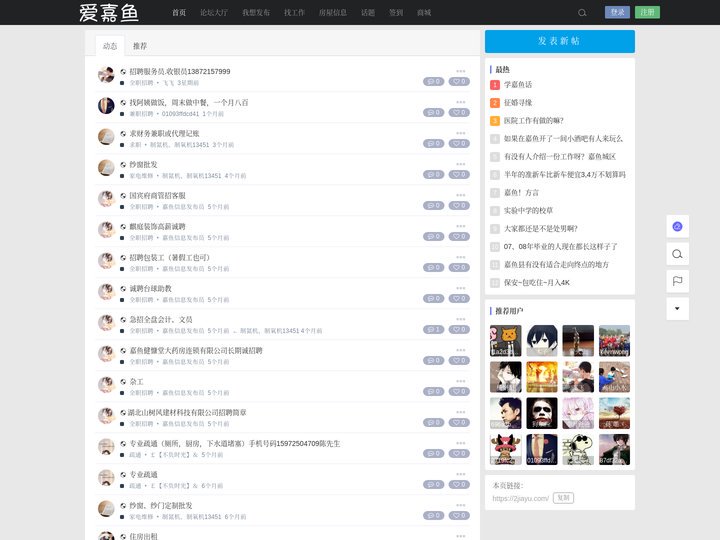The width and height of the screenshot is (720, 540).
Task: Select the Snoopy avatar in 推荐用户
Action: click(578, 450)
